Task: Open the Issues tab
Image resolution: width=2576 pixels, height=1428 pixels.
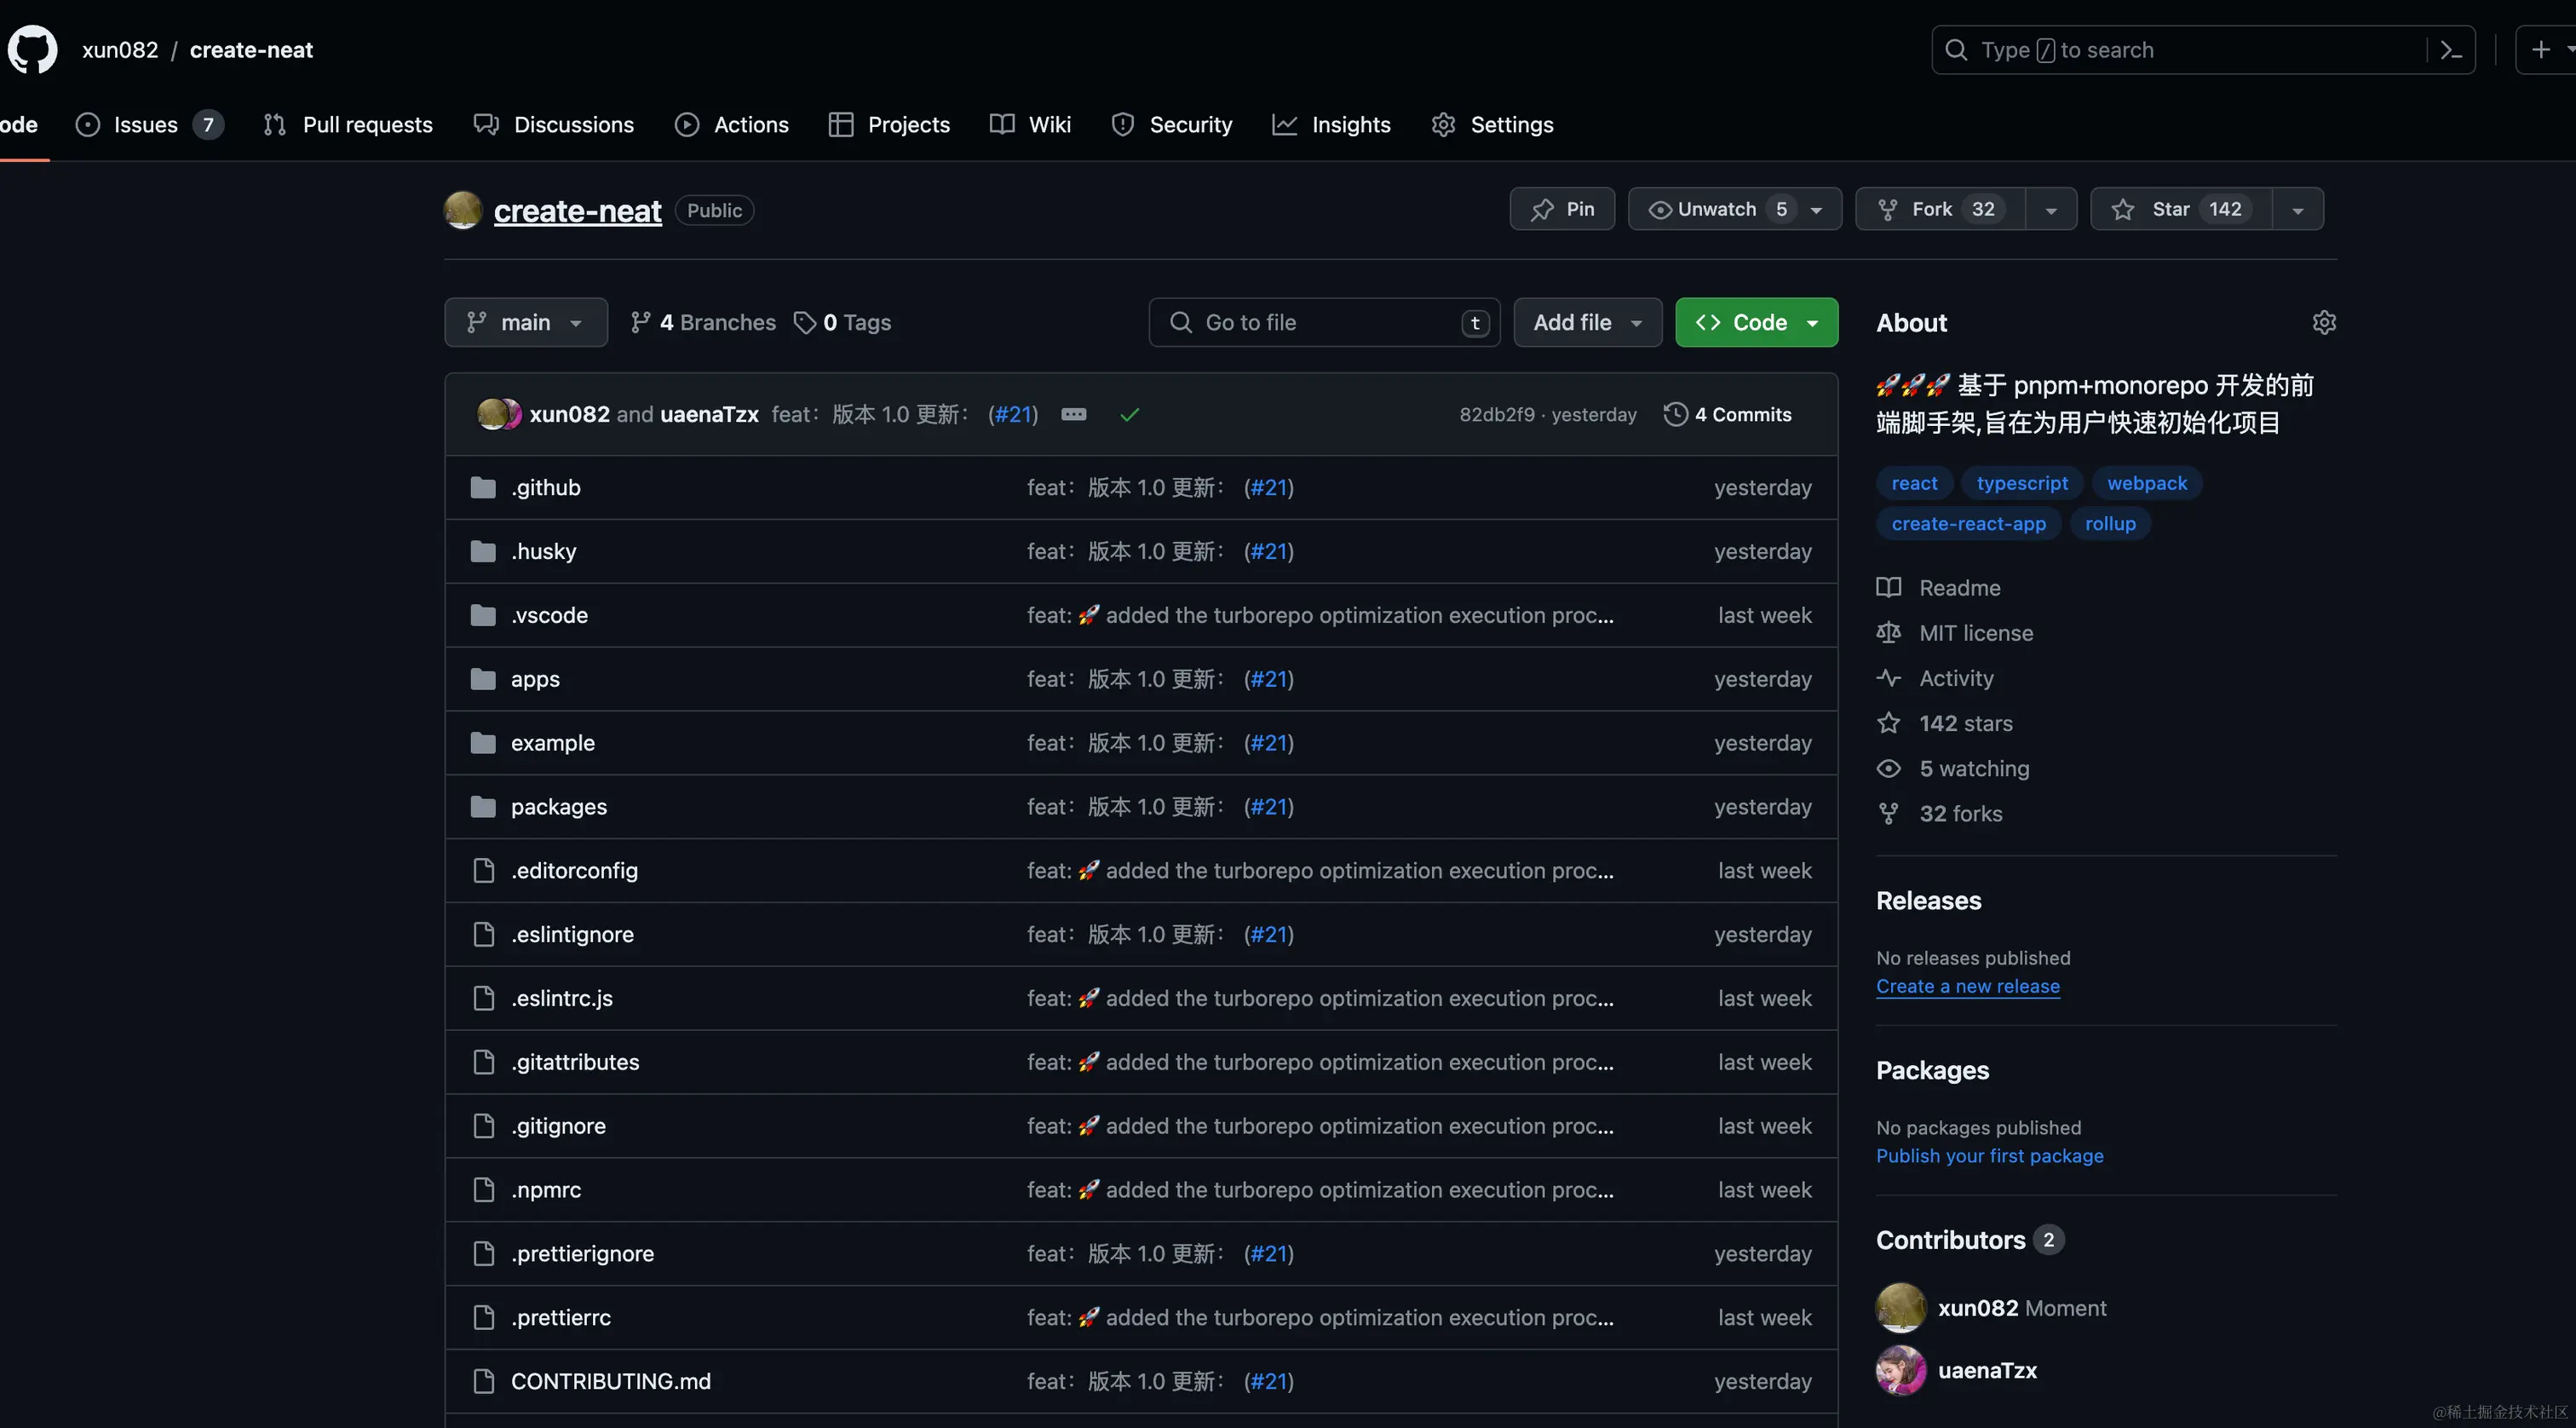Action: click(x=149, y=124)
